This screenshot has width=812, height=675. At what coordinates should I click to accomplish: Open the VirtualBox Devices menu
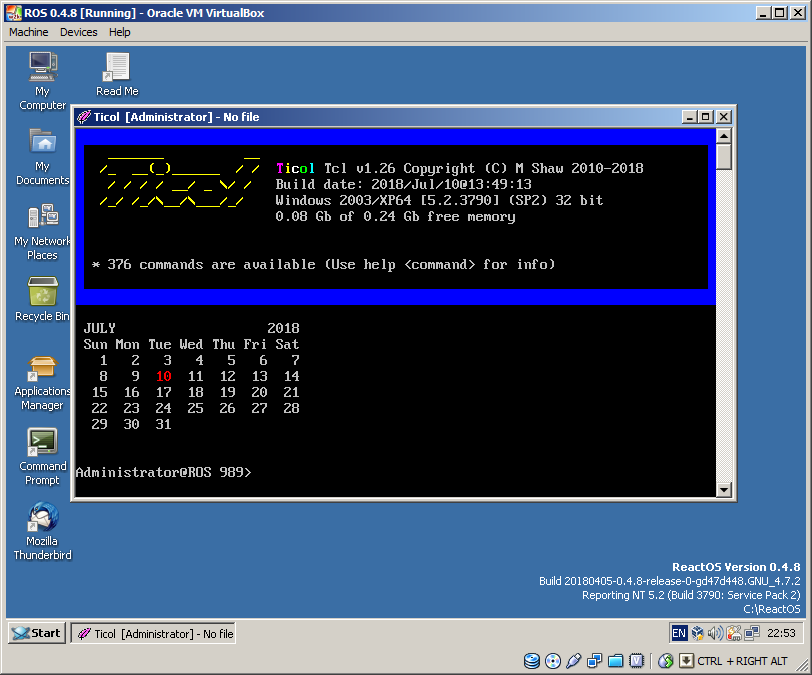[79, 32]
